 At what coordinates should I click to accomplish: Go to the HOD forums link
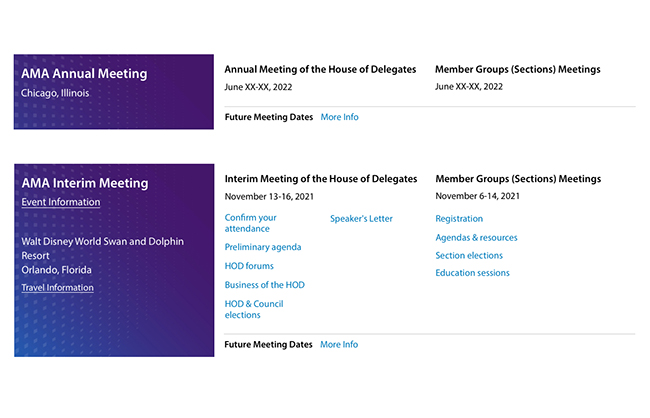[249, 266]
